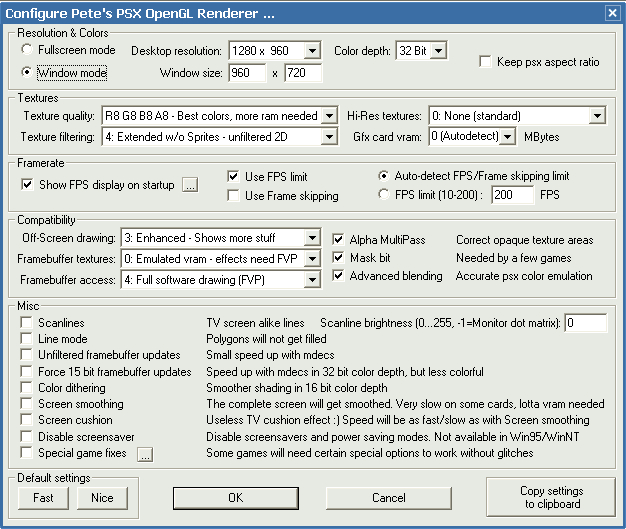Enable Special game fixes checkbox

[26, 453]
